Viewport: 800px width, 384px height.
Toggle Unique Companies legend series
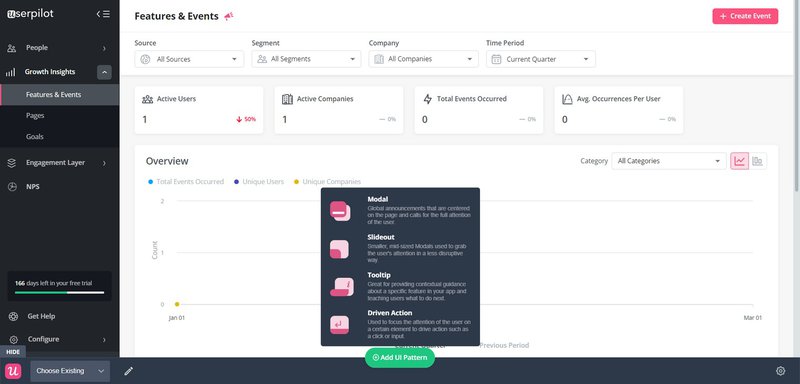[327, 182]
